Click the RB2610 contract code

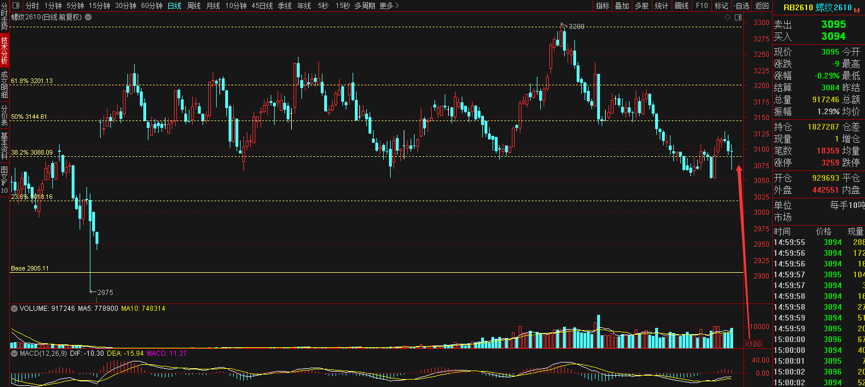(x=798, y=7)
